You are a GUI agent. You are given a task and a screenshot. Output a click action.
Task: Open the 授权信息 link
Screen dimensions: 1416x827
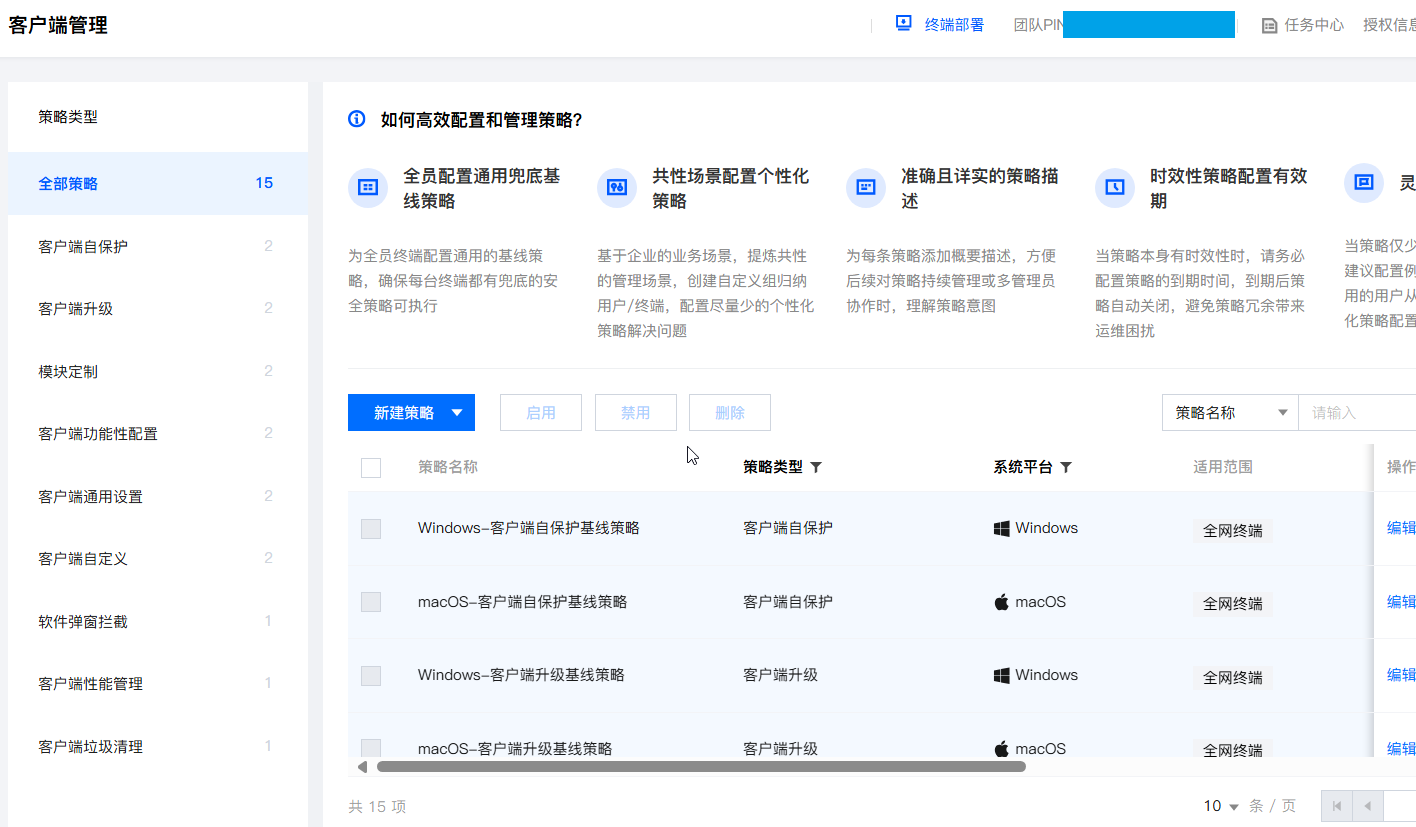(x=1390, y=25)
